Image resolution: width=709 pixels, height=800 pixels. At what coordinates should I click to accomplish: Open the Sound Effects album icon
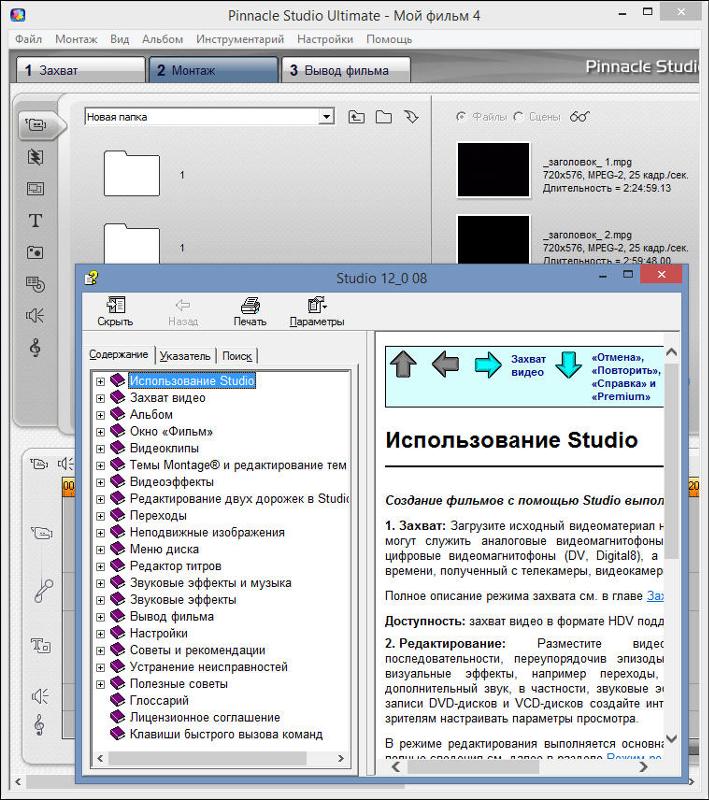click(x=35, y=316)
